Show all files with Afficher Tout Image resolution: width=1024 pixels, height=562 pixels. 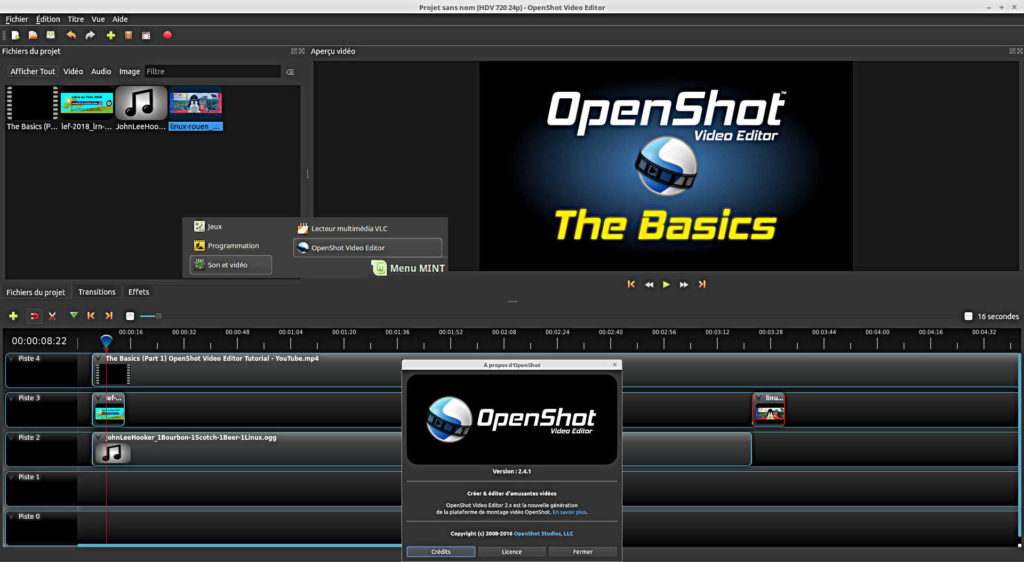click(33, 72)
